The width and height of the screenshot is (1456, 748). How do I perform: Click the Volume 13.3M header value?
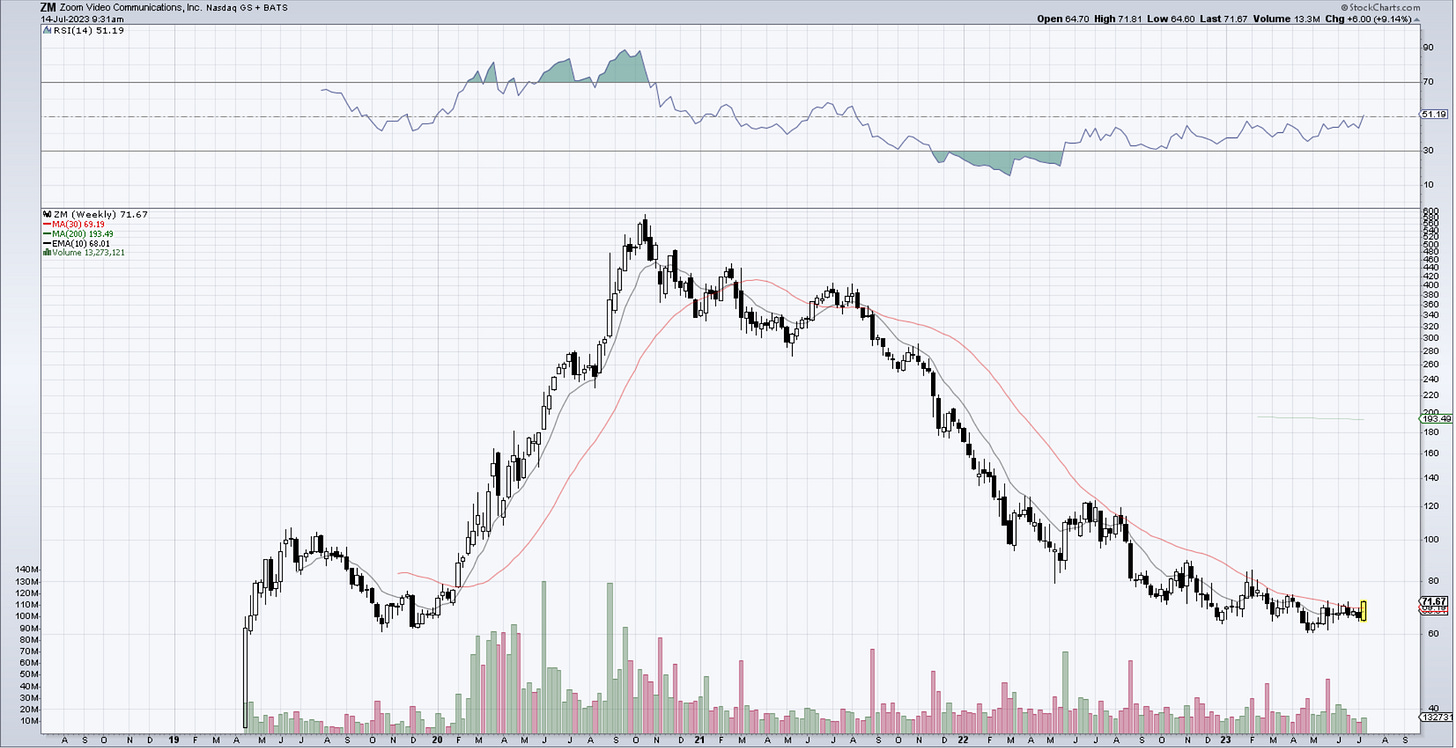1289,19
